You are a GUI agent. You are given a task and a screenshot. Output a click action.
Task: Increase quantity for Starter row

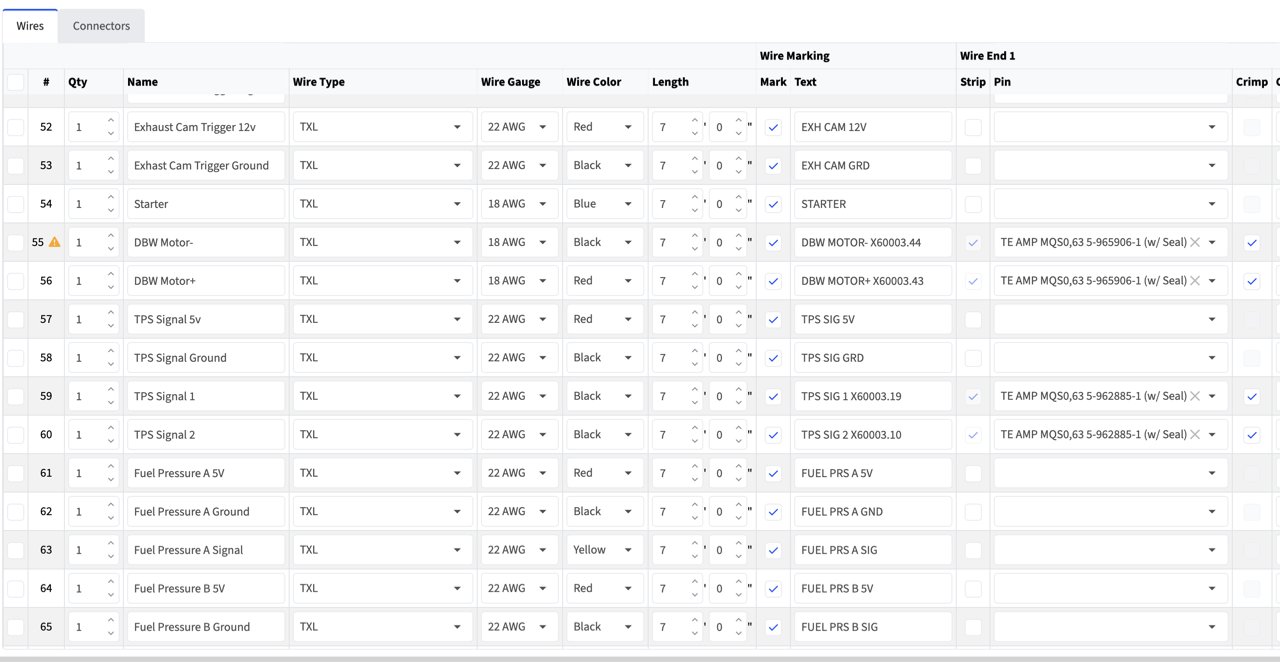pyautogui.click(x=111, y=198)
